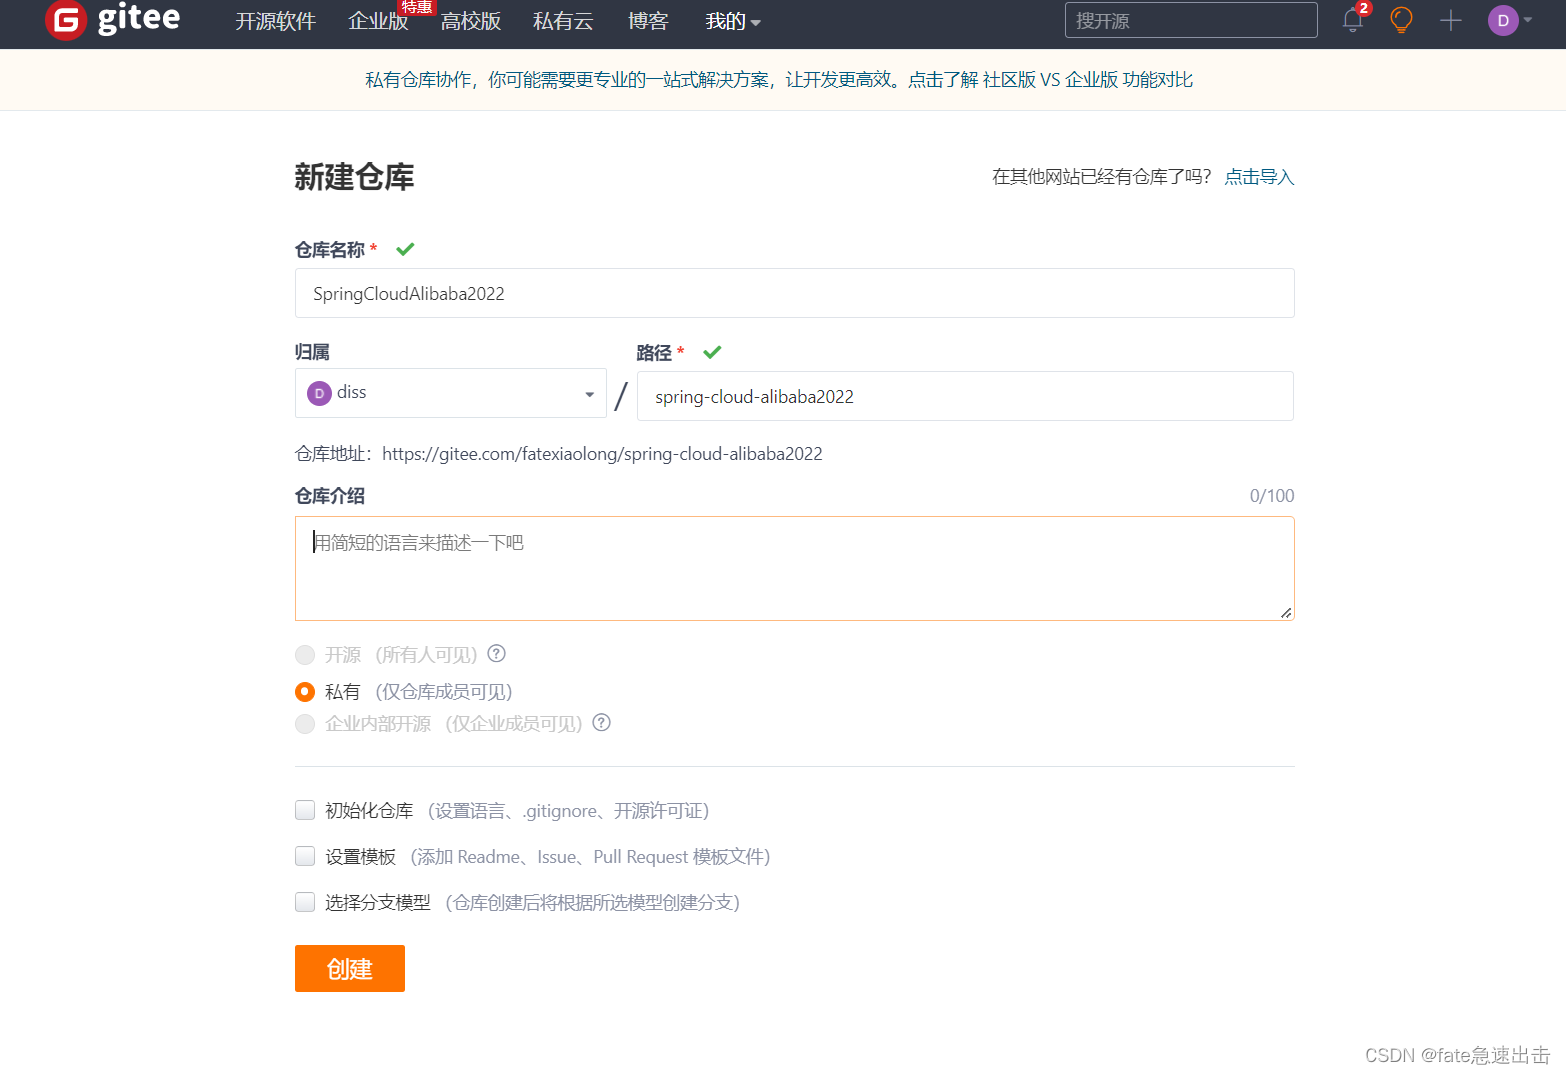Image resolution: width=1566 pixels, height=1074 pixels.
Task: Click the 点击导入 import link
Action: point(1259,176)
